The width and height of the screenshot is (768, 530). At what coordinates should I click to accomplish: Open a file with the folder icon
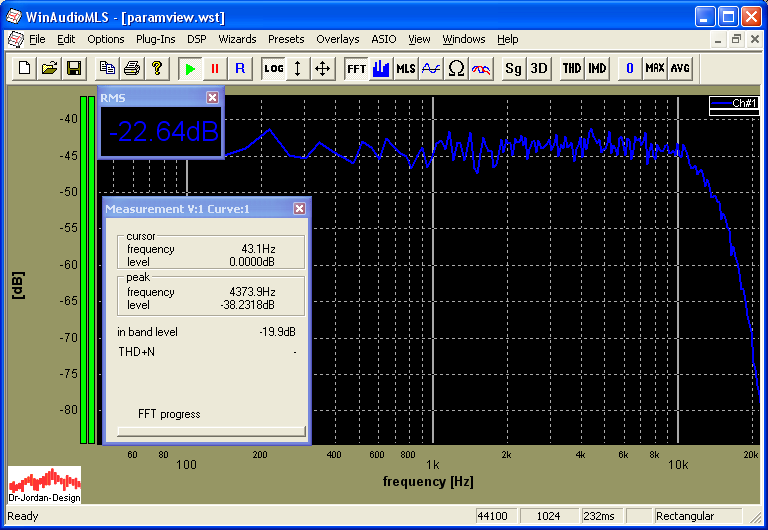click(49, 68)
